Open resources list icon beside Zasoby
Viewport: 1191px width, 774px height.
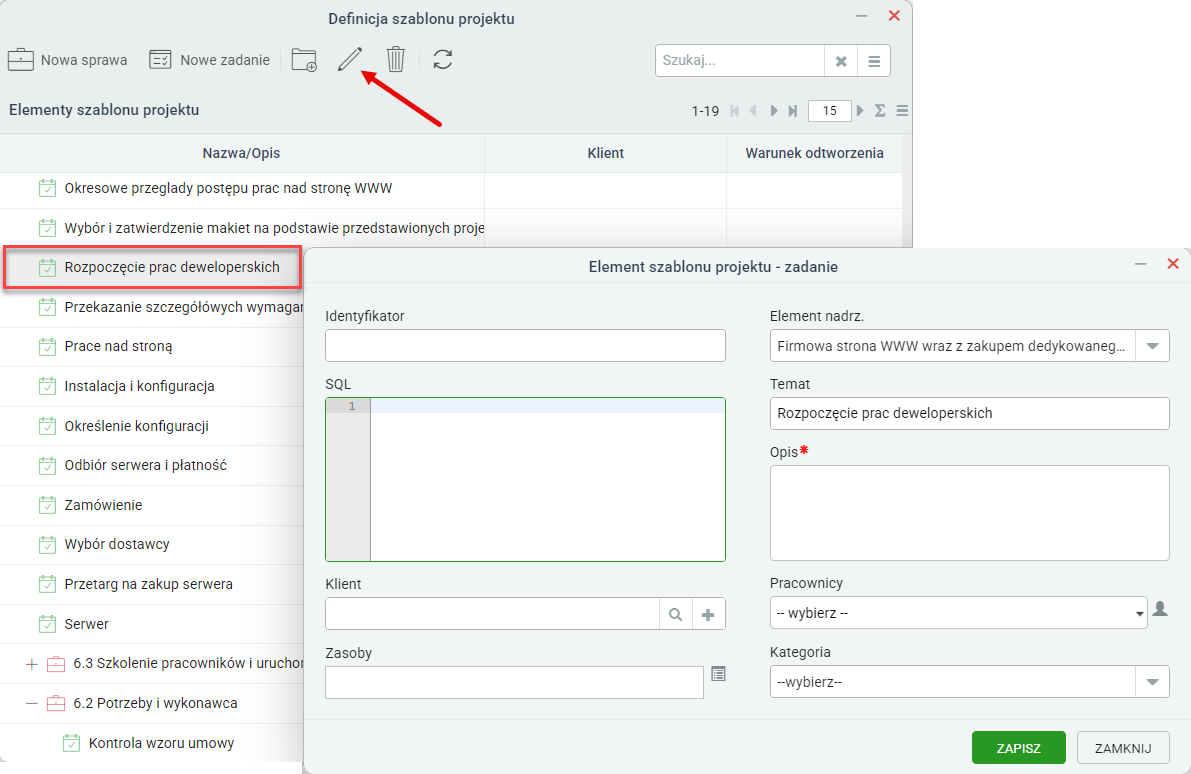pos(718,673)
